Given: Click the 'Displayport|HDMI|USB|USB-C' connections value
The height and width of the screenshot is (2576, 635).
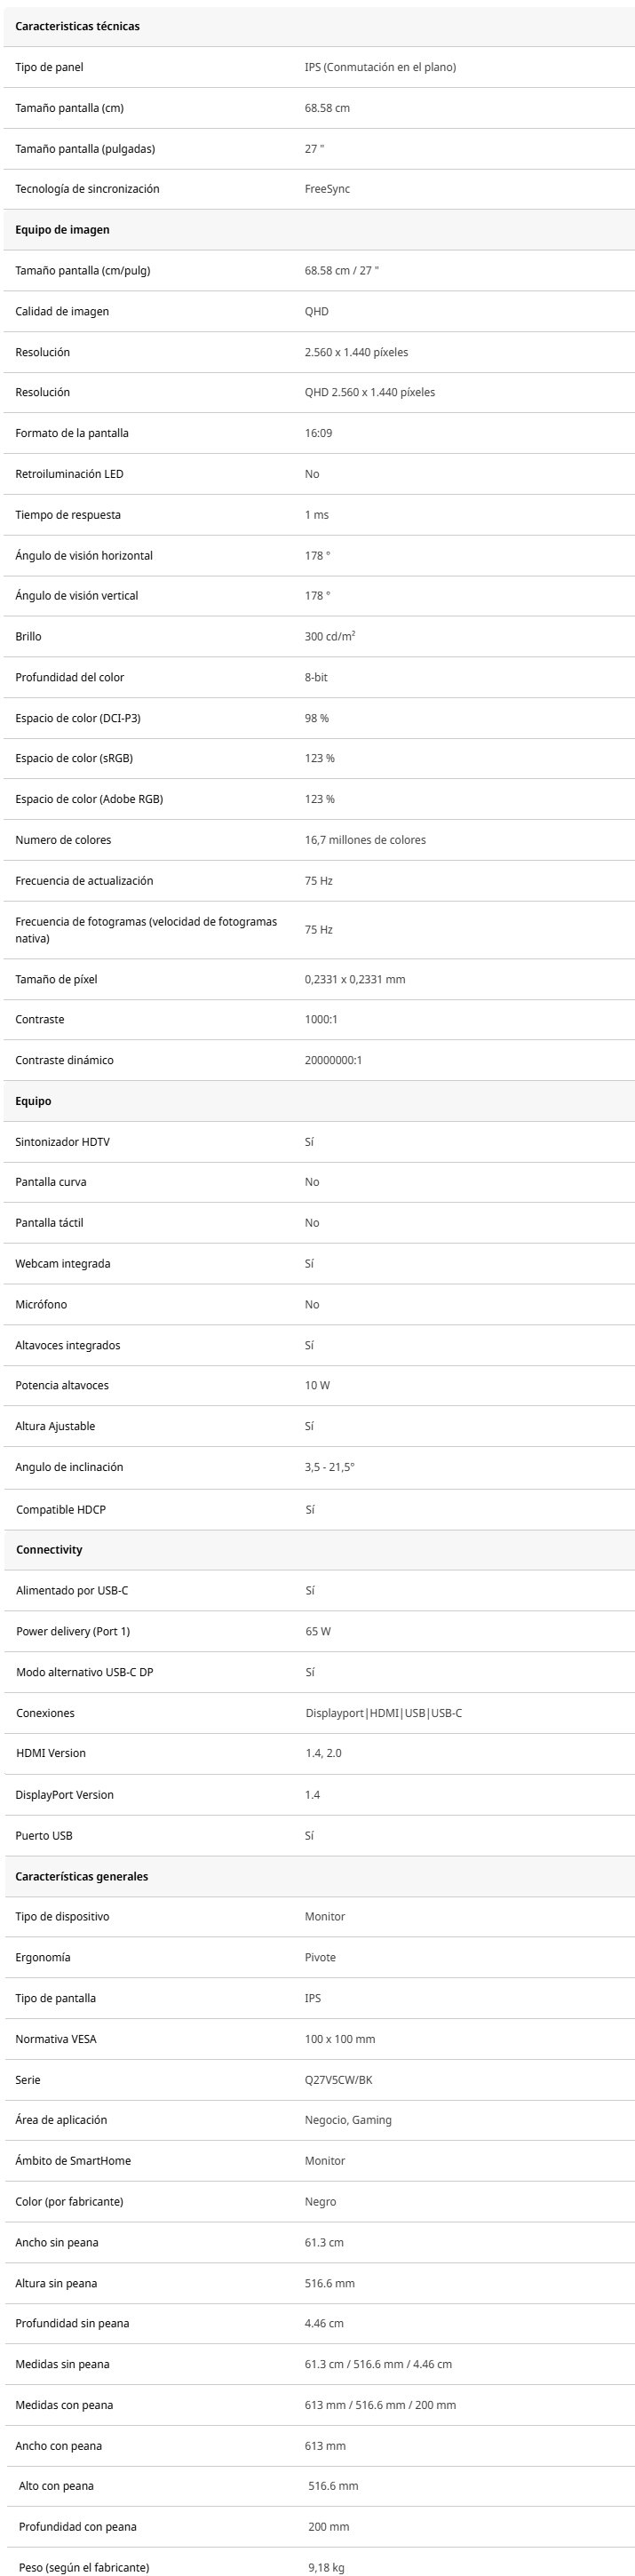Looking at the screenshot, I should coord(383,1713).
